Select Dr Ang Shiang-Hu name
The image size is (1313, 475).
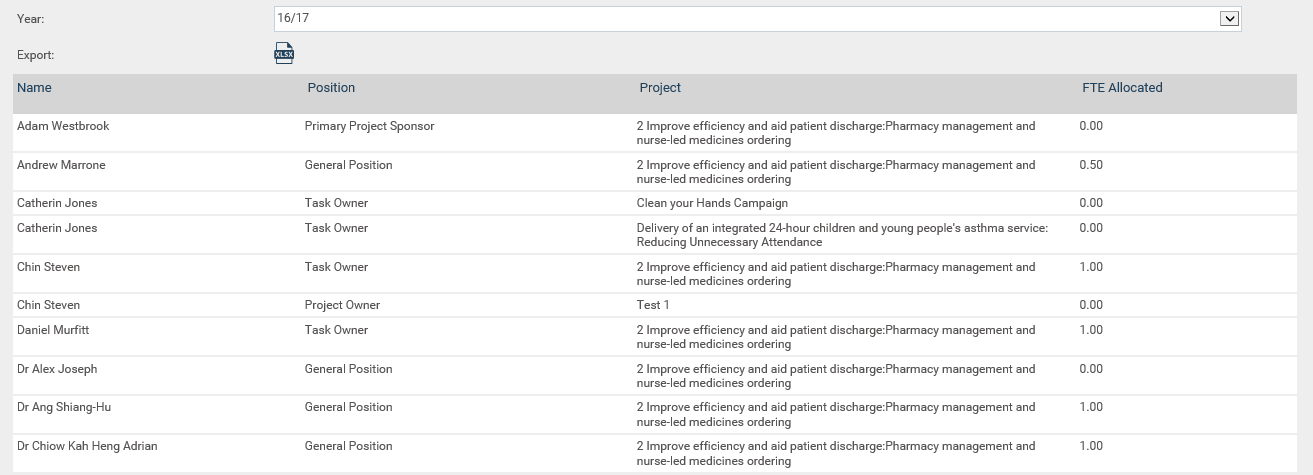[66, 407]
